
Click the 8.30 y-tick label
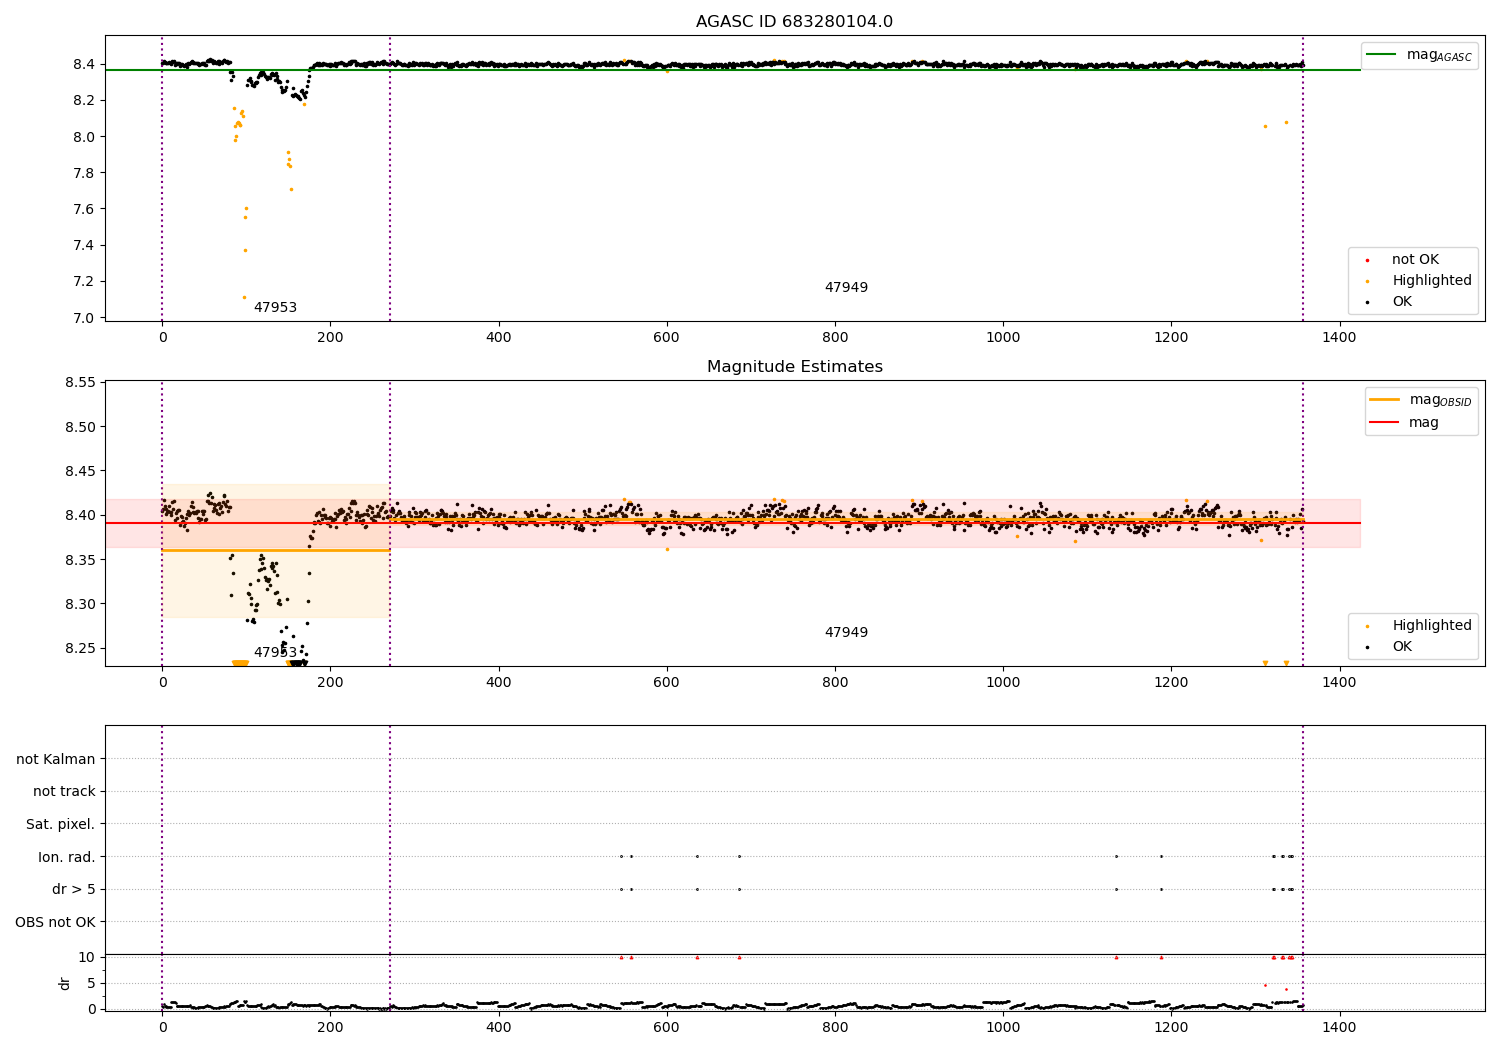pos(80,604)
